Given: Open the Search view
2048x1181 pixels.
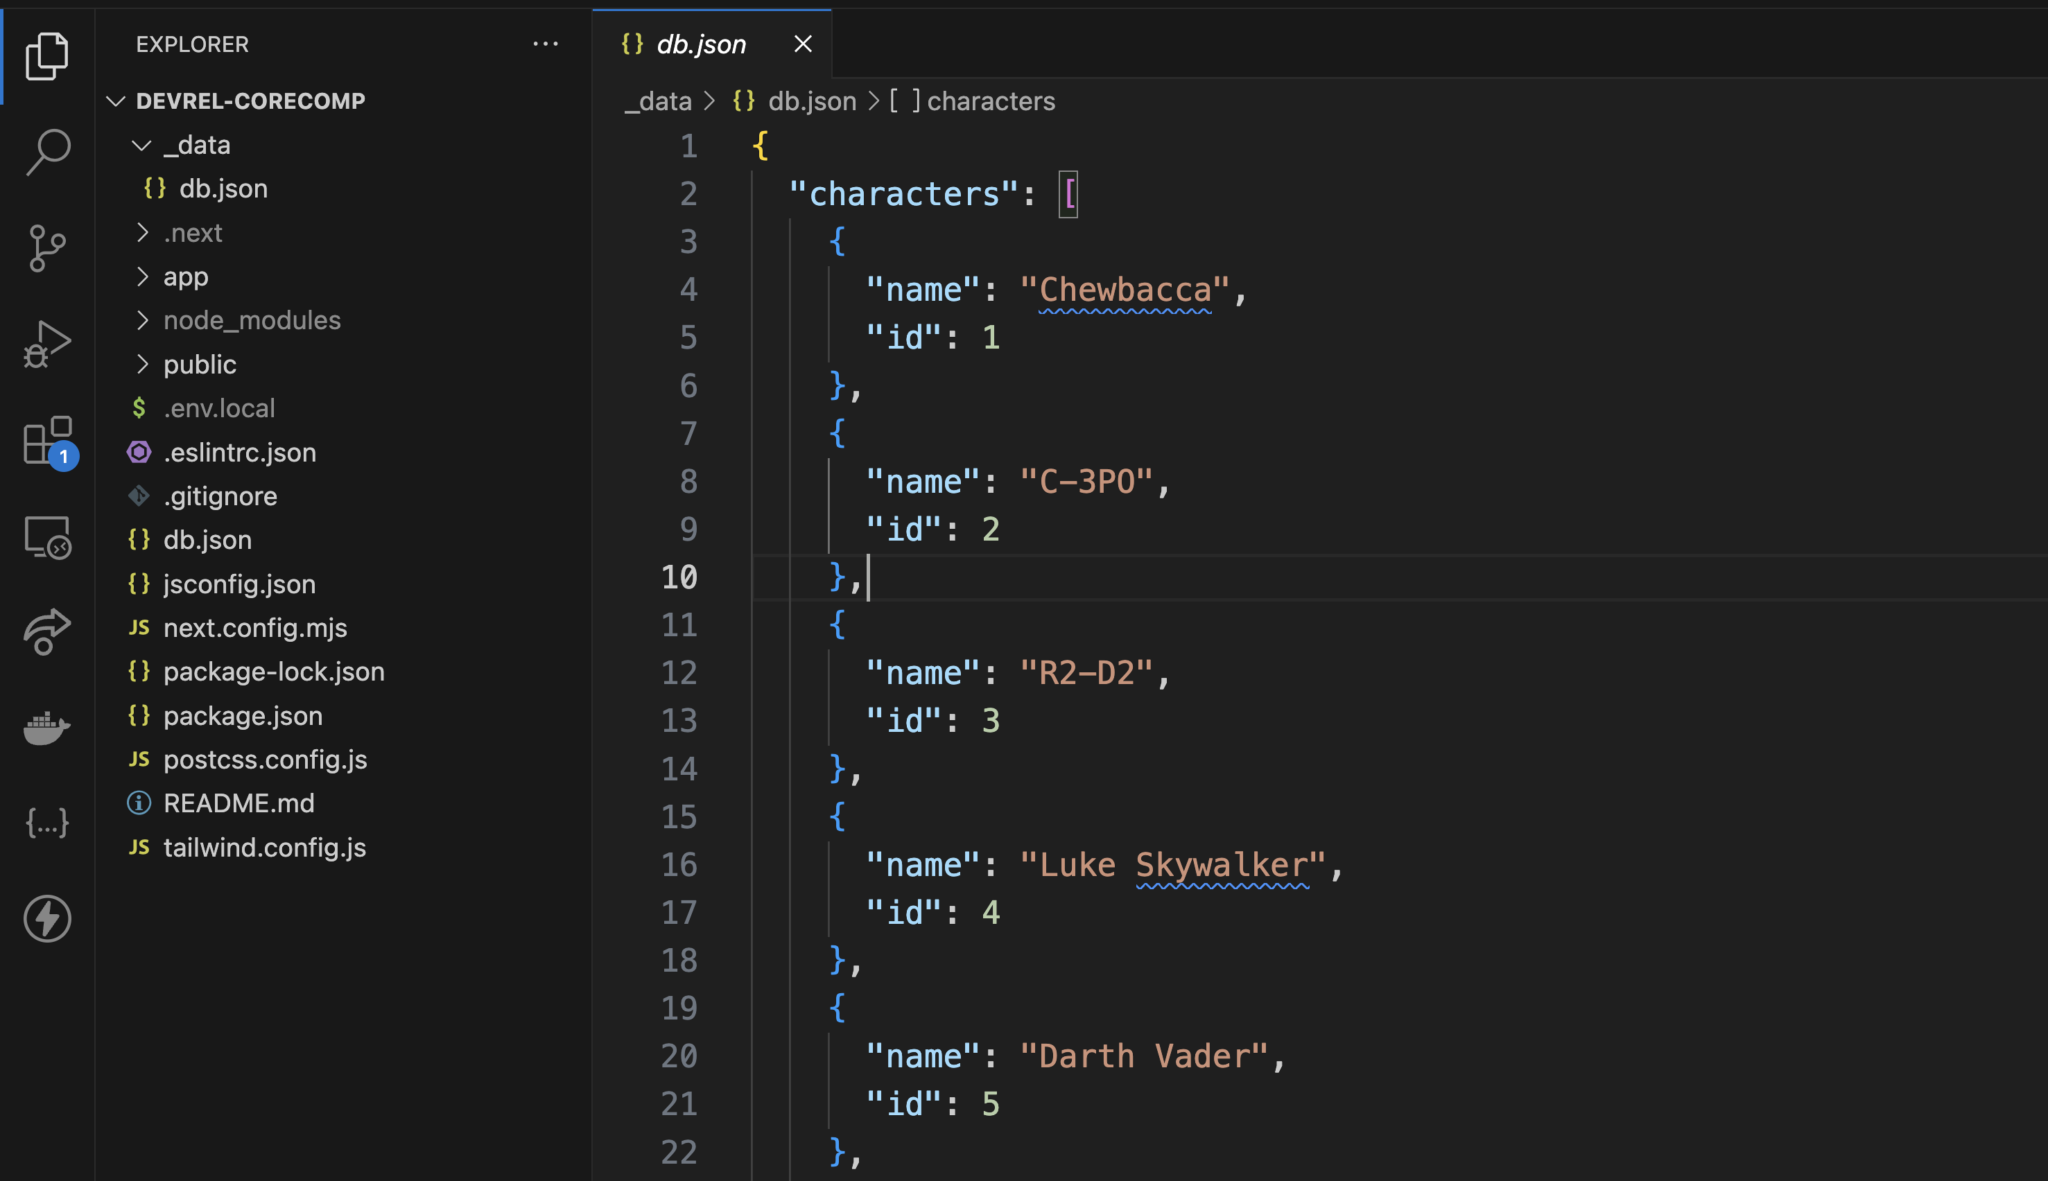Looking at the screenshot, I should (47, 150).
